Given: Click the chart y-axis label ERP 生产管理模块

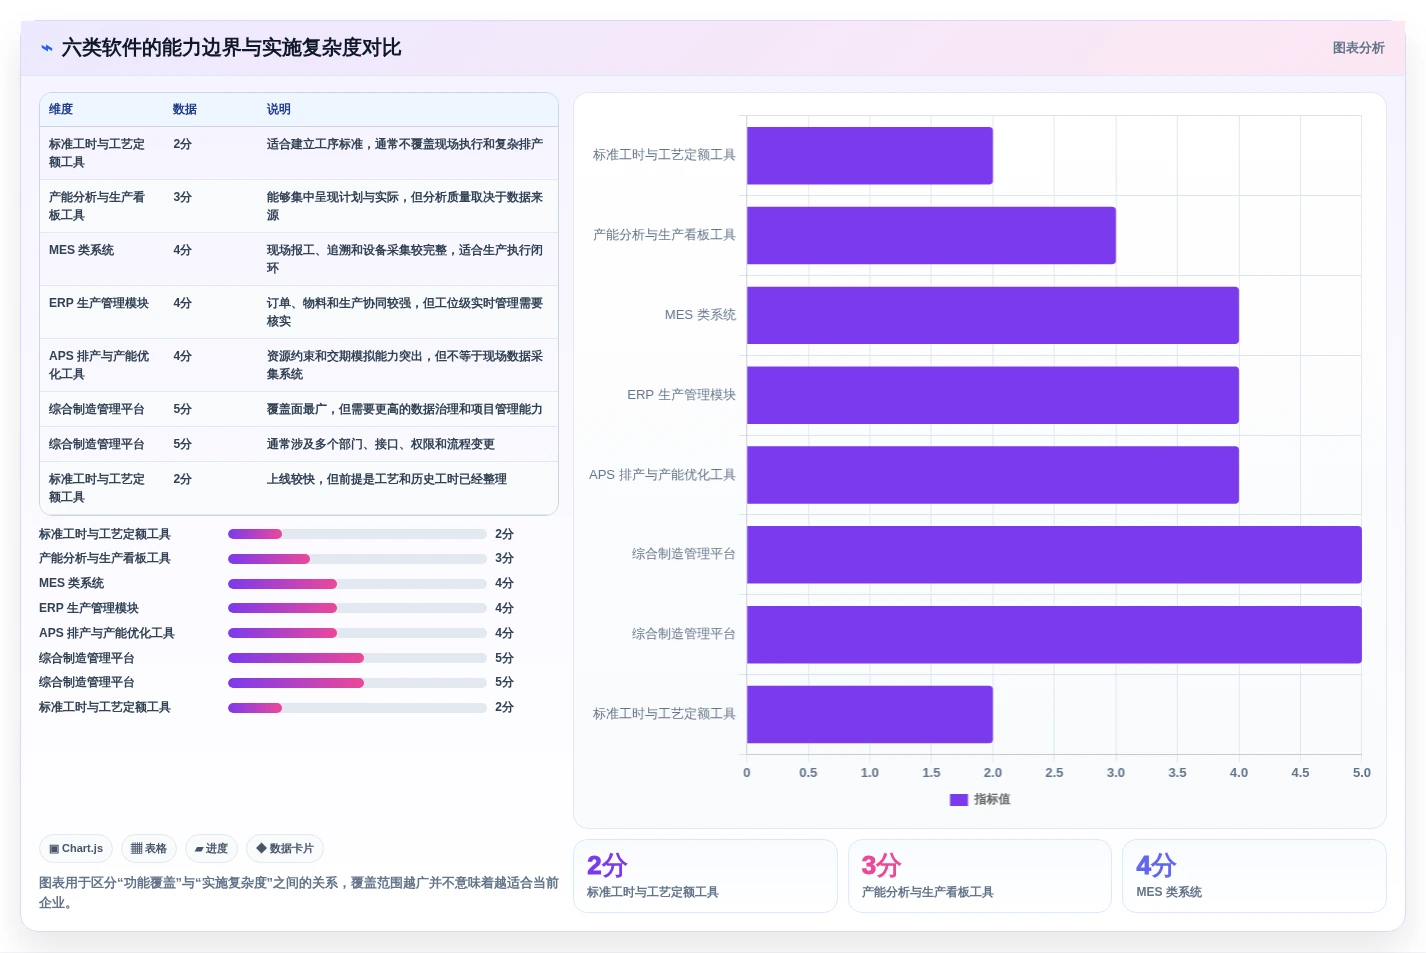Looking at the screenshot, I should click(x=681, y=395).
